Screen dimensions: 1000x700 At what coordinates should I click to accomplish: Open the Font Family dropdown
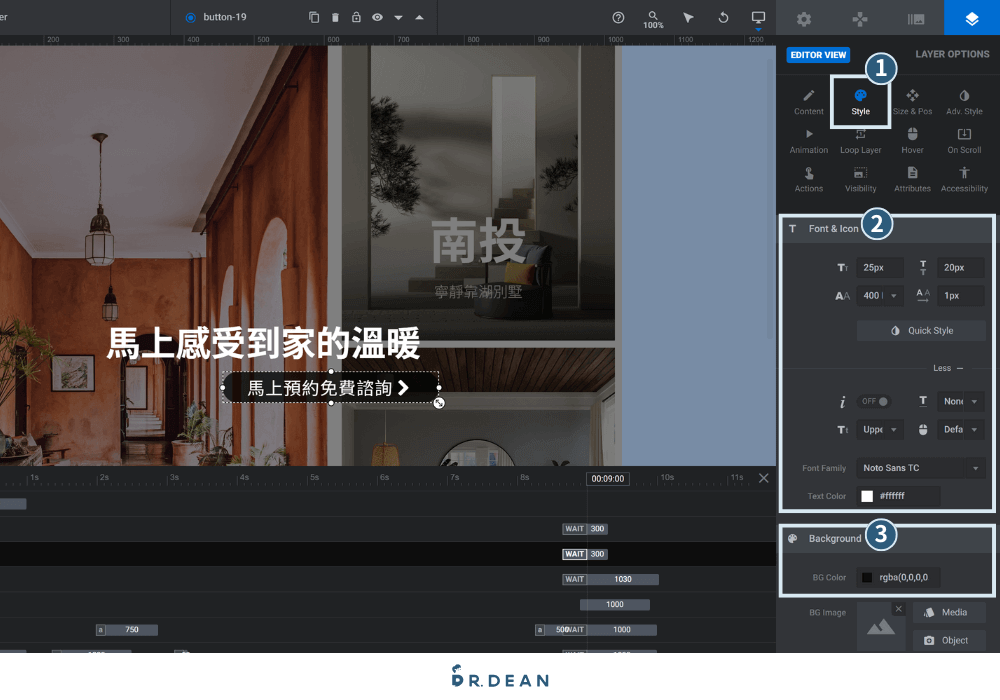point(920,467)
